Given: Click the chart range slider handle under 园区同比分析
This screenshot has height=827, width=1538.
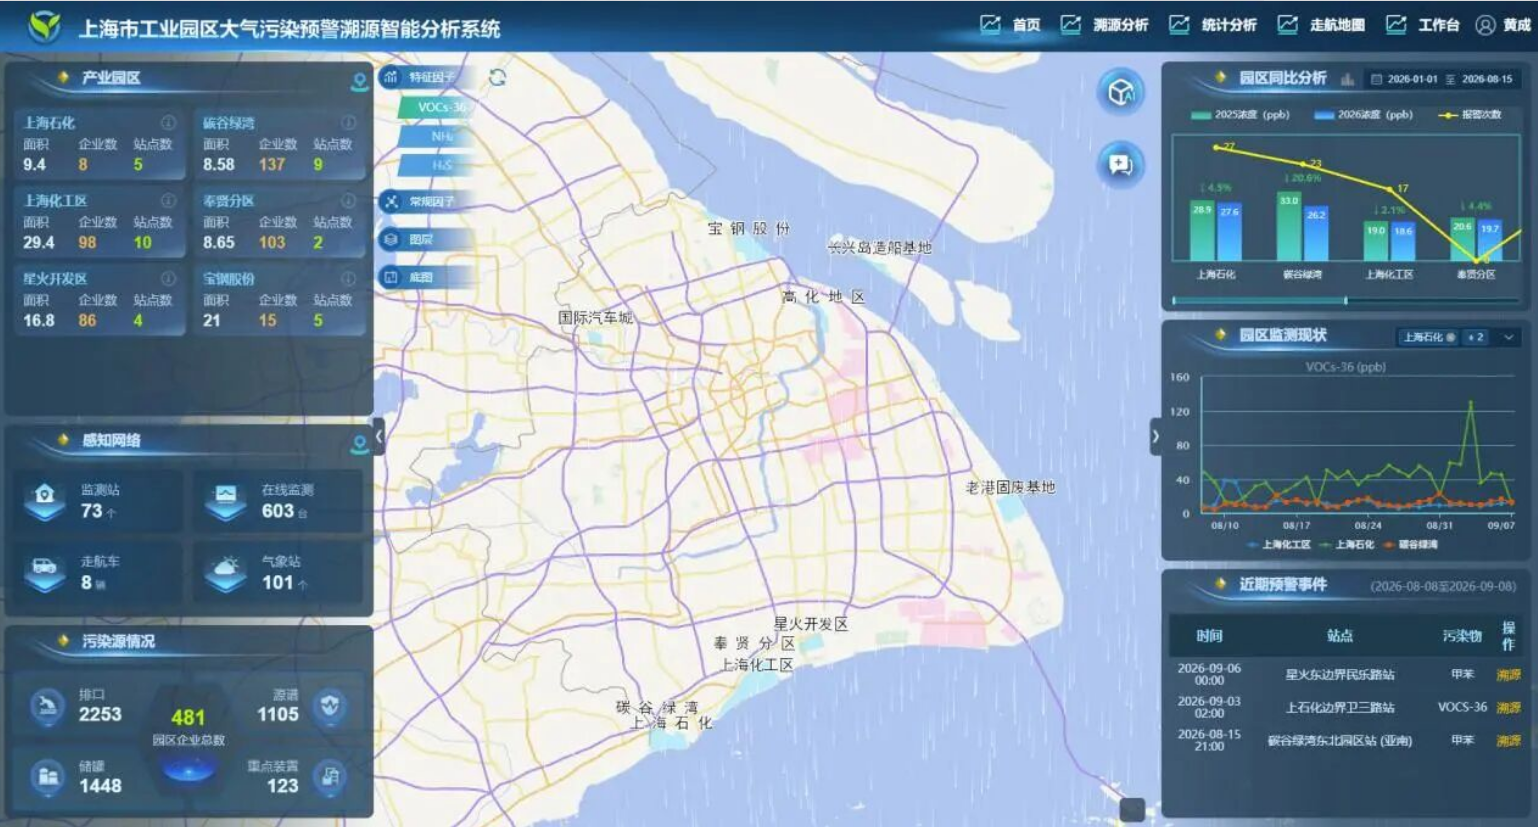Looking at the screenshot, I should 1346,300.
